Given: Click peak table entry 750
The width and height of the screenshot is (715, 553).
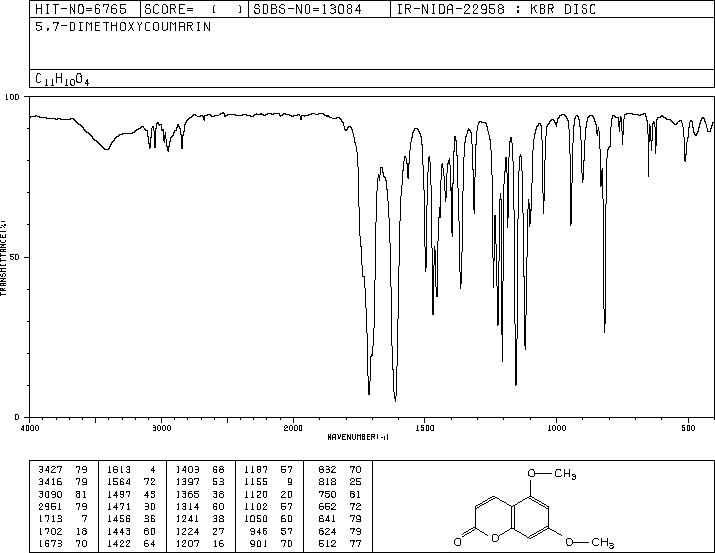Looking at the screenshot, I should pos(327,494).
